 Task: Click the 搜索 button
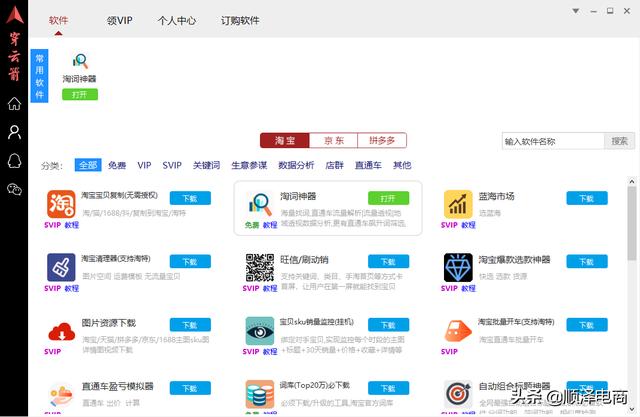pyautogui.click(x=619, y=141)
